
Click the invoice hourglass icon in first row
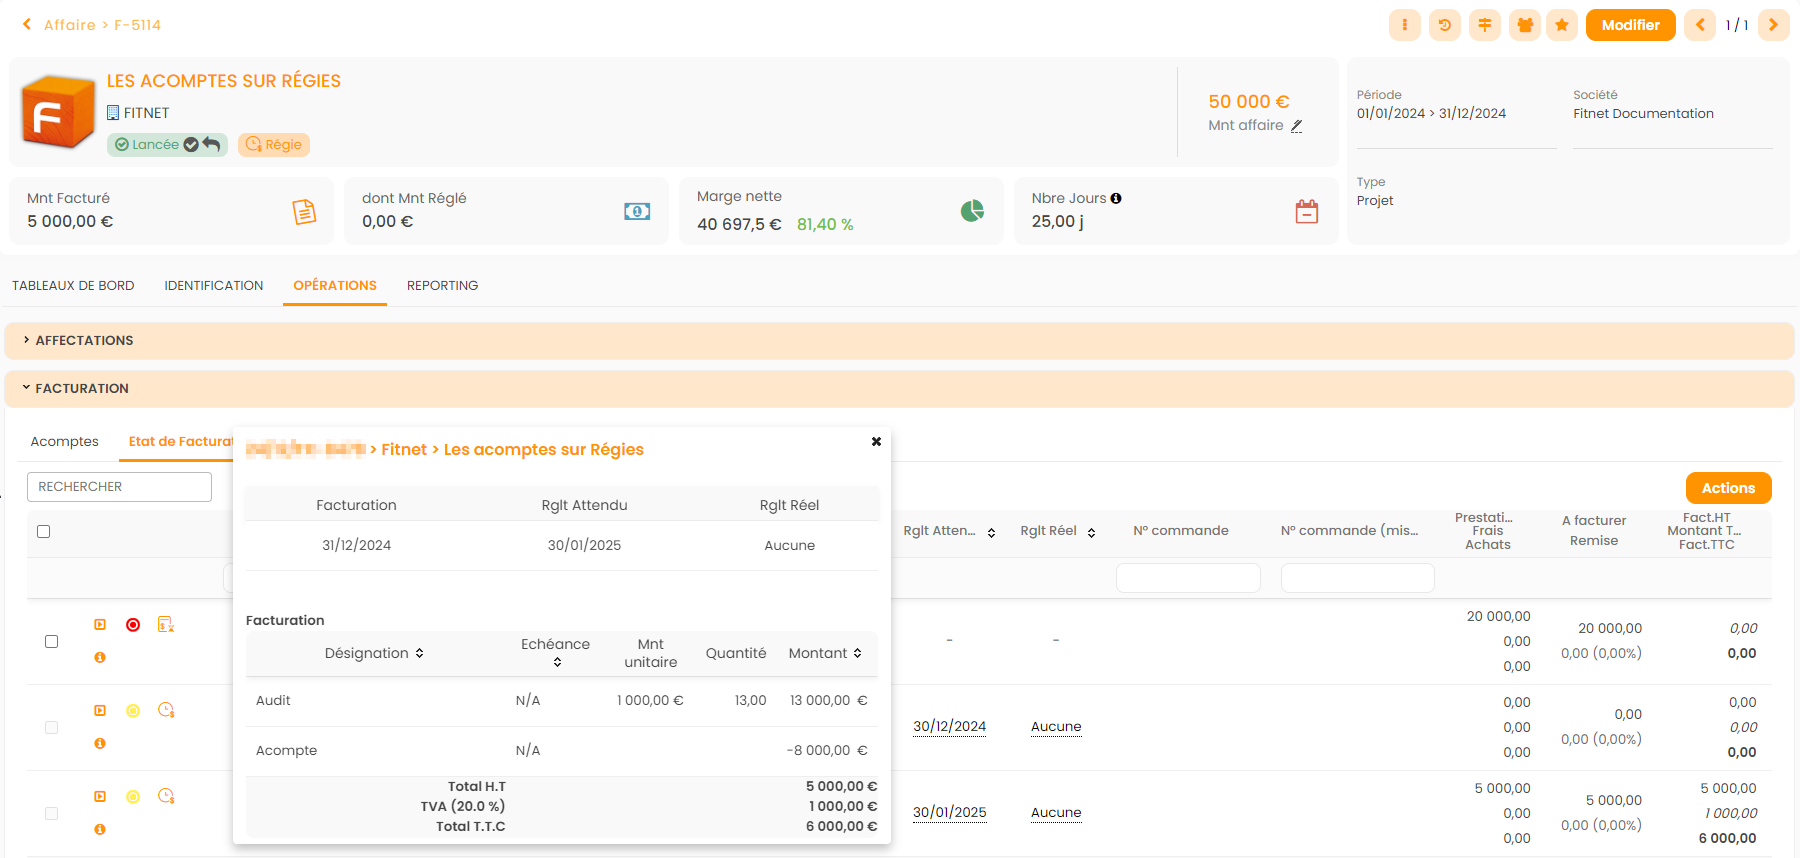pyautogui.click(x=166, y=625)
